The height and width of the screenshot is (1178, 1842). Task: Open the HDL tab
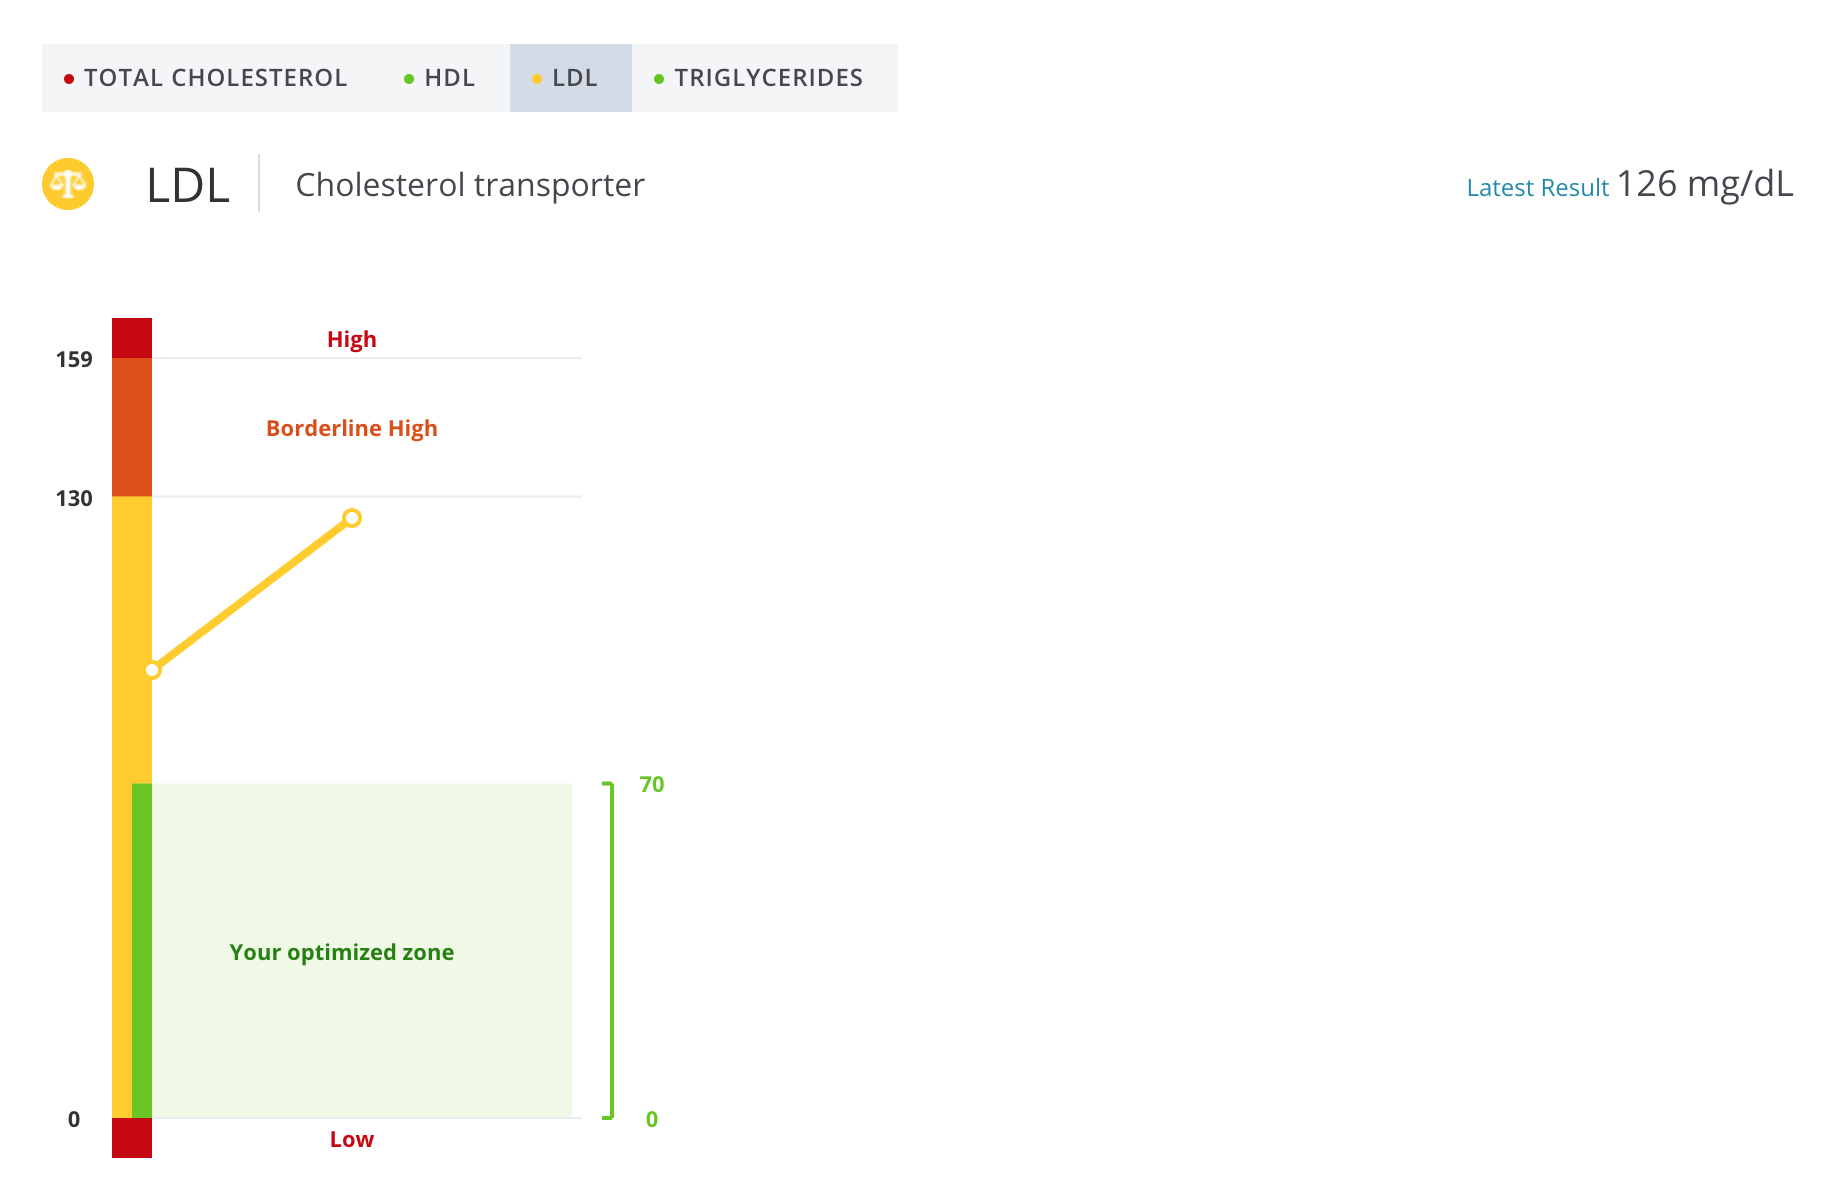[x=440, y=78]
